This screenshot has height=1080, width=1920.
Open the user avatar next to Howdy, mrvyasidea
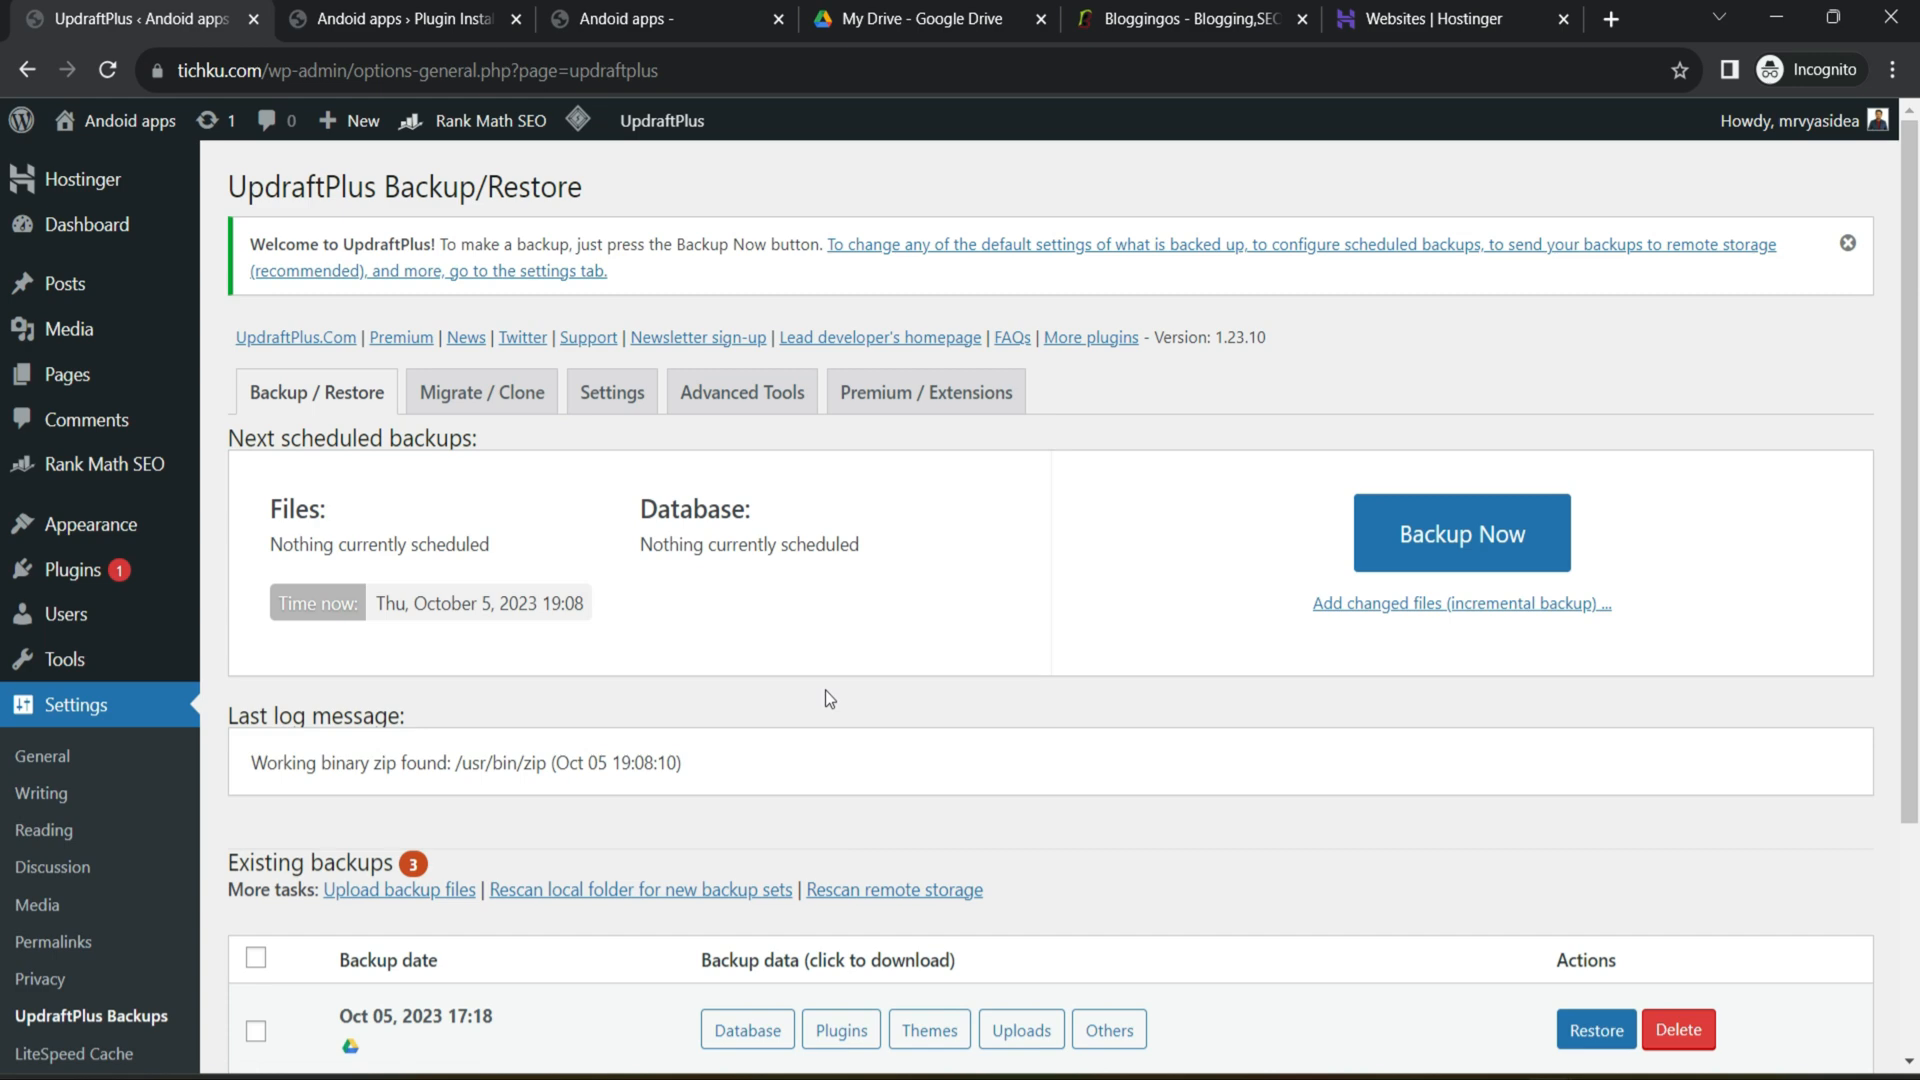point(1878,120)
